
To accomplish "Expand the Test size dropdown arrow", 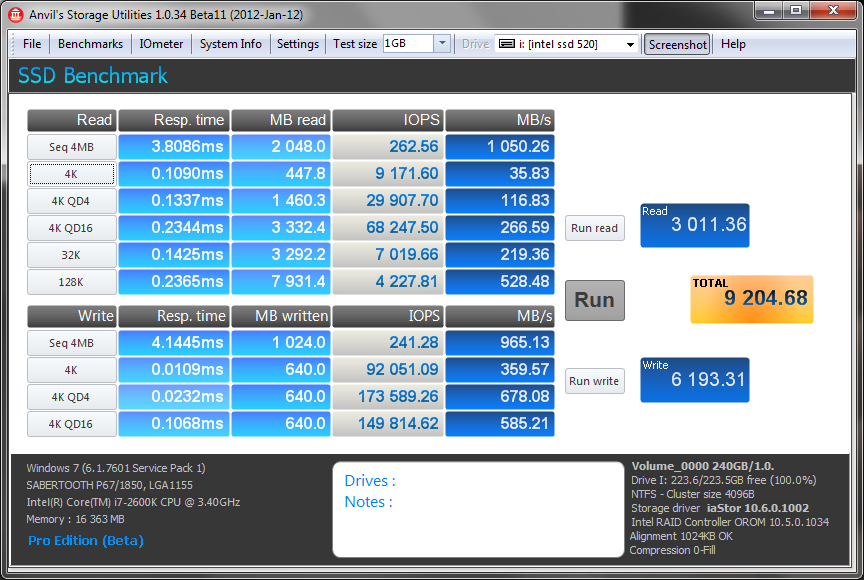I will tap(442, 44).
